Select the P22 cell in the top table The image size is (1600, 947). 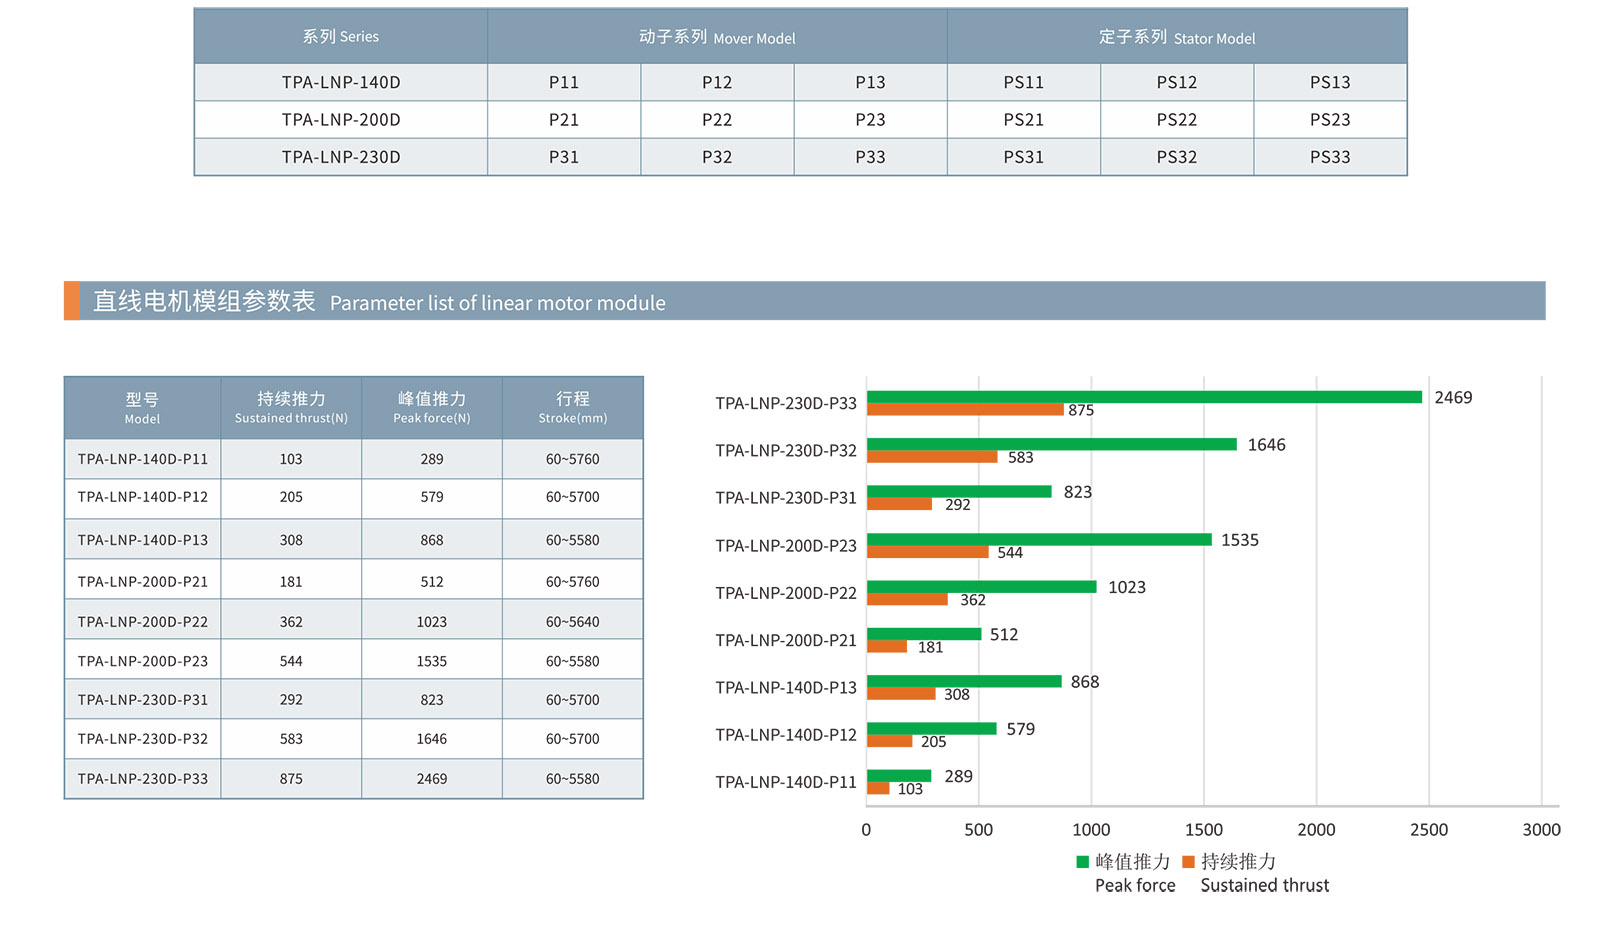[717, 120]
